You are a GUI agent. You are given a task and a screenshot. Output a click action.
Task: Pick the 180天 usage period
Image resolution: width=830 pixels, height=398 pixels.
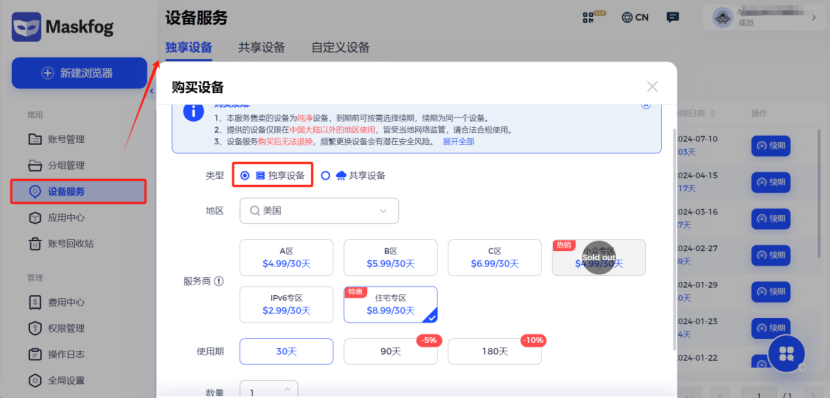coord(495,351)
